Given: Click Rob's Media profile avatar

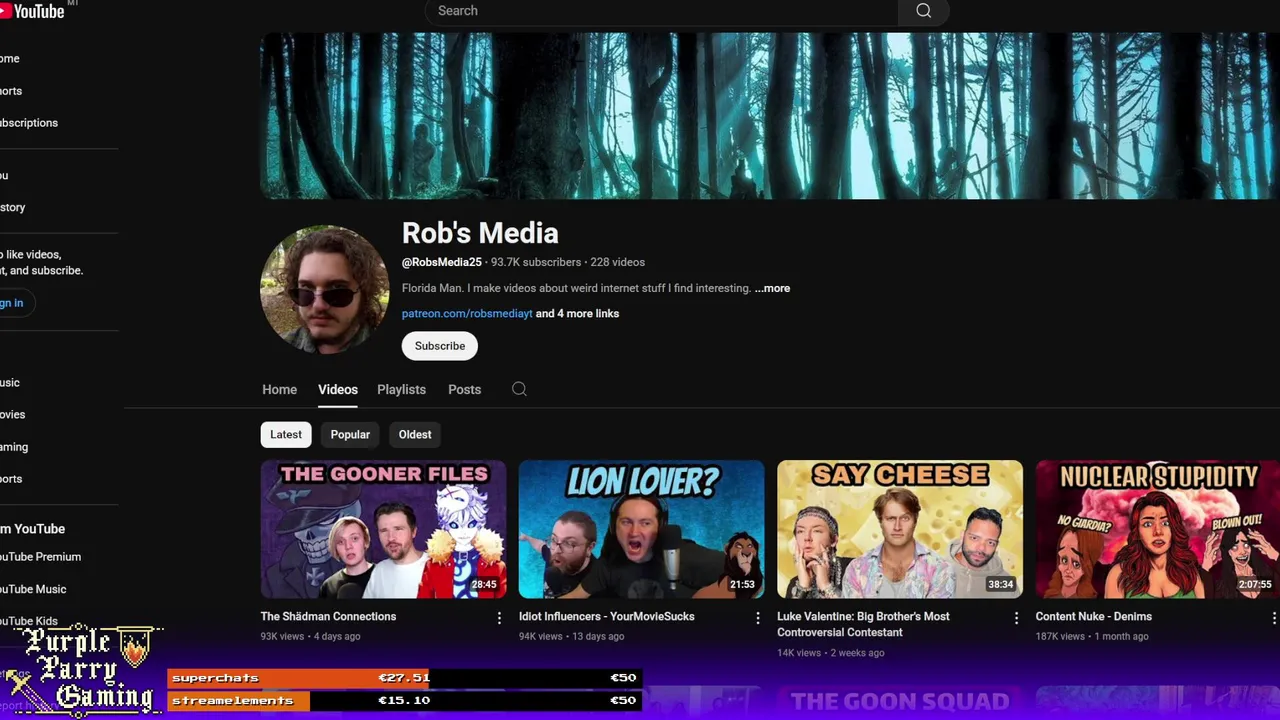Looking at the screenshot, I should coord(324,289).
